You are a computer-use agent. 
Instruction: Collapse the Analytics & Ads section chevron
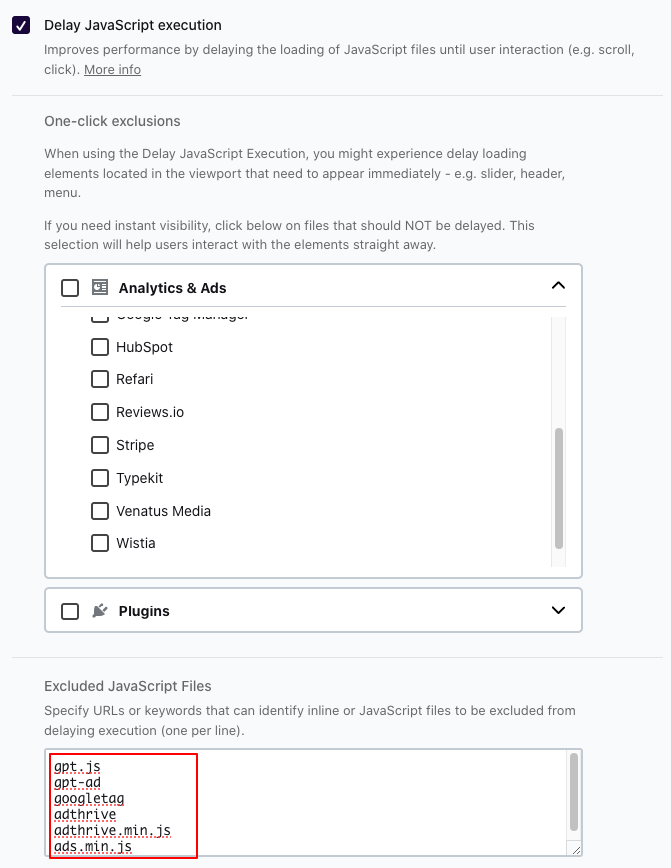[x=558, y=286]
